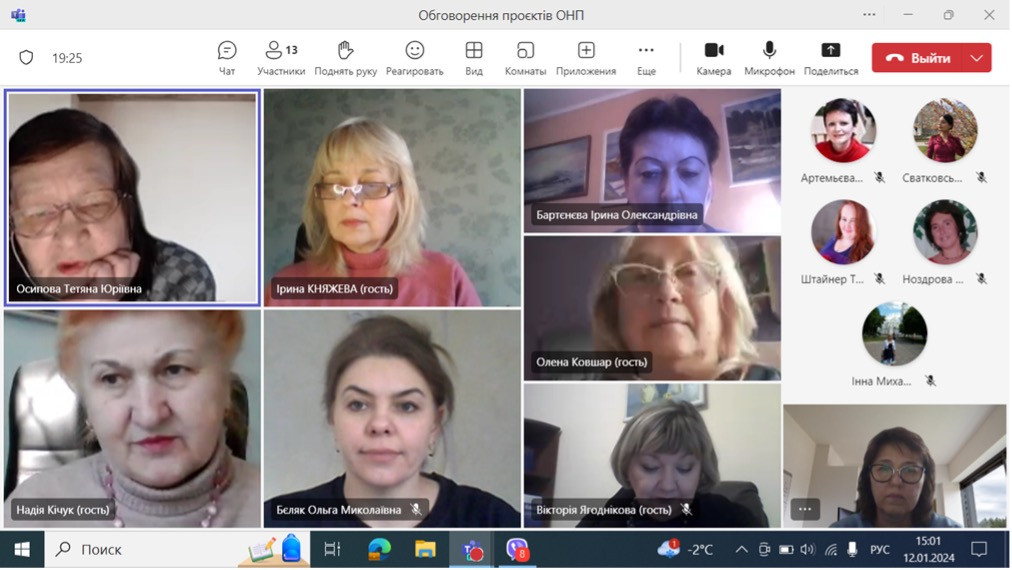Click the meeting timer 19:25

click(67, 58)
